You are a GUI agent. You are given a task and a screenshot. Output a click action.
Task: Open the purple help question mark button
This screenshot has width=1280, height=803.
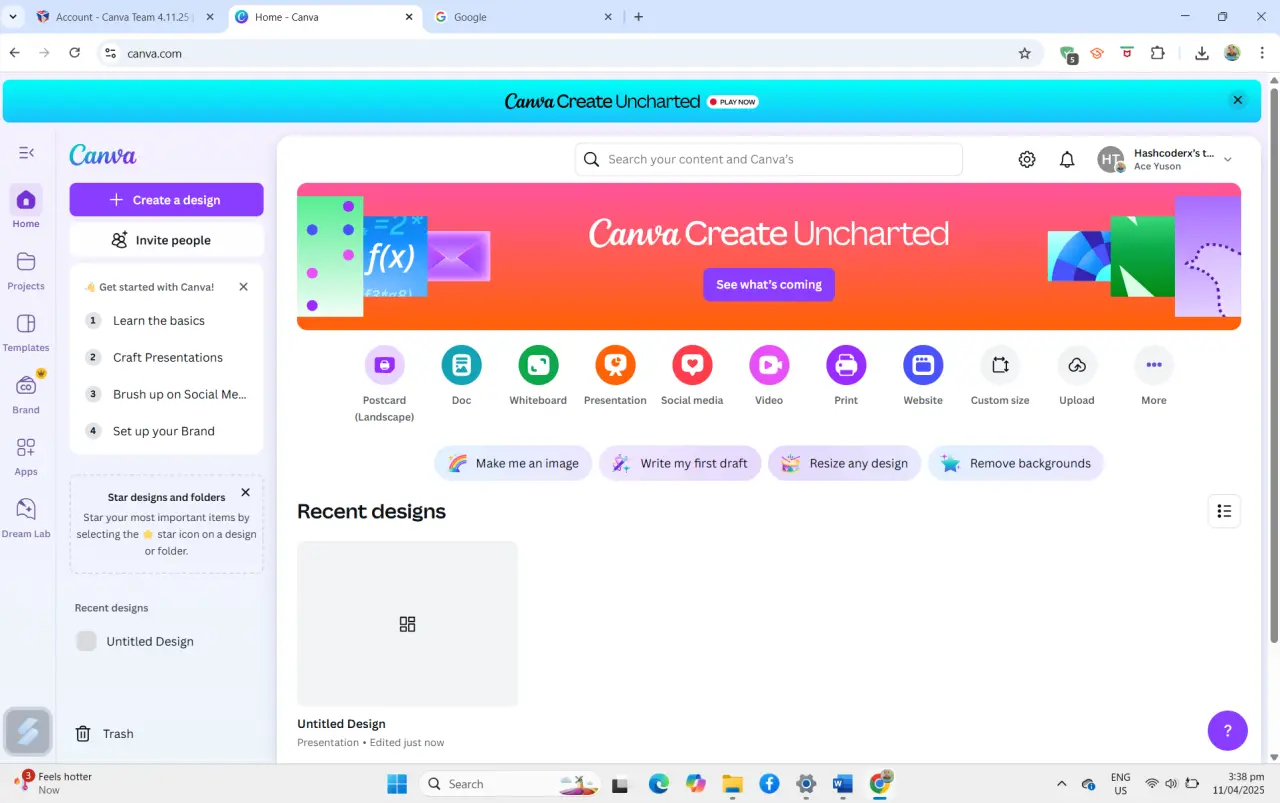pyautogui.click(x=1228, y=730)
